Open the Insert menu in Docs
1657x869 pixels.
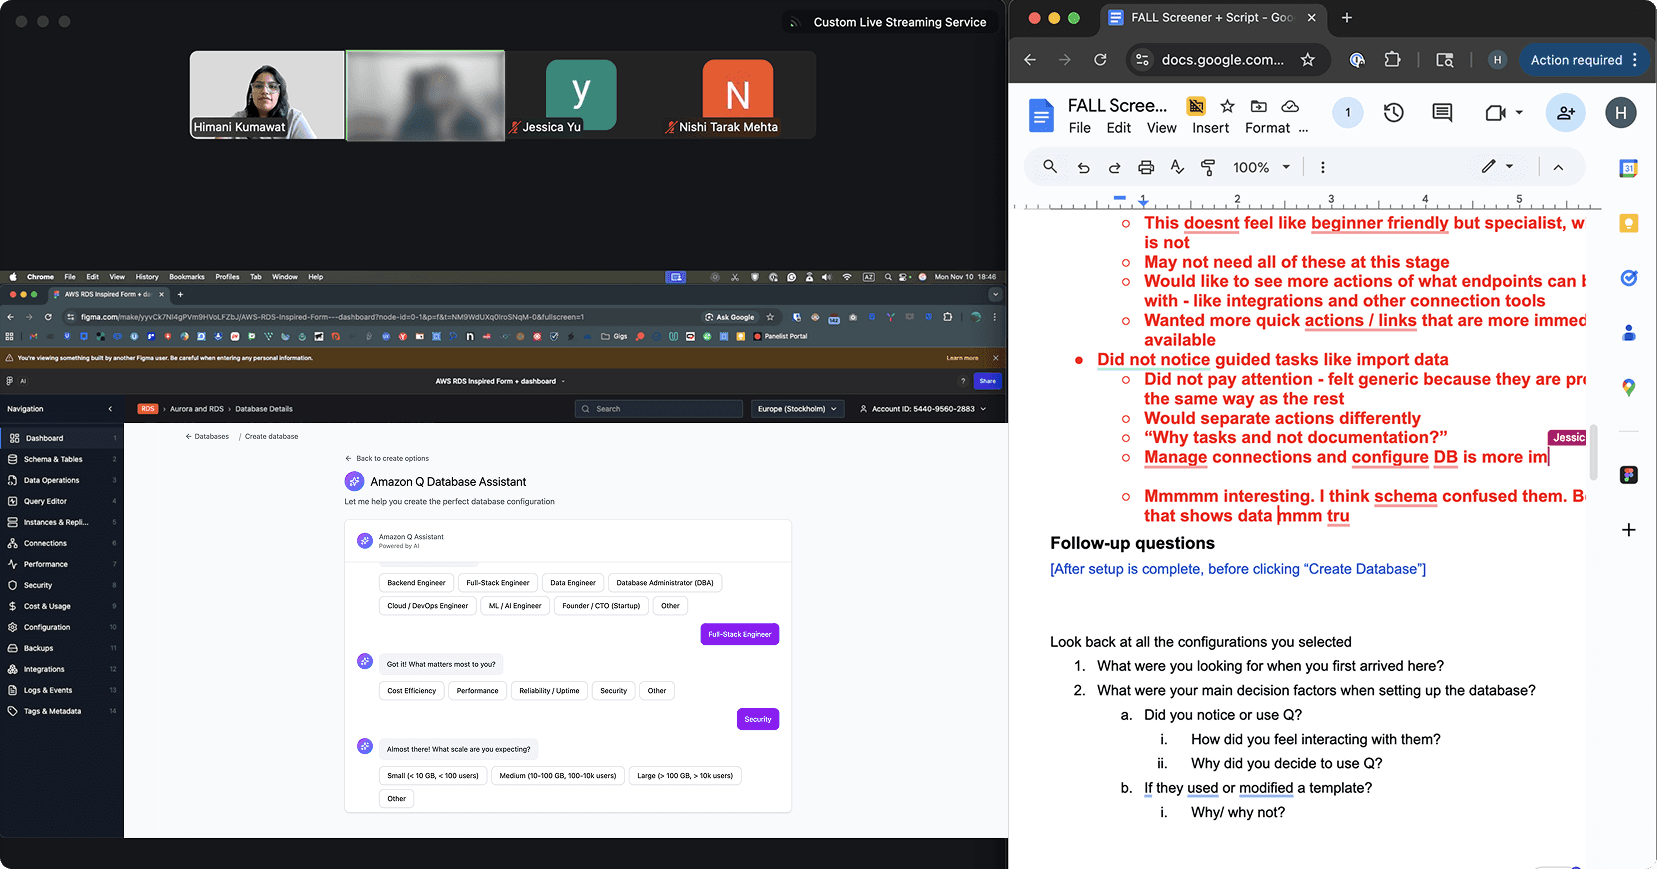[x=1210, y=128]
